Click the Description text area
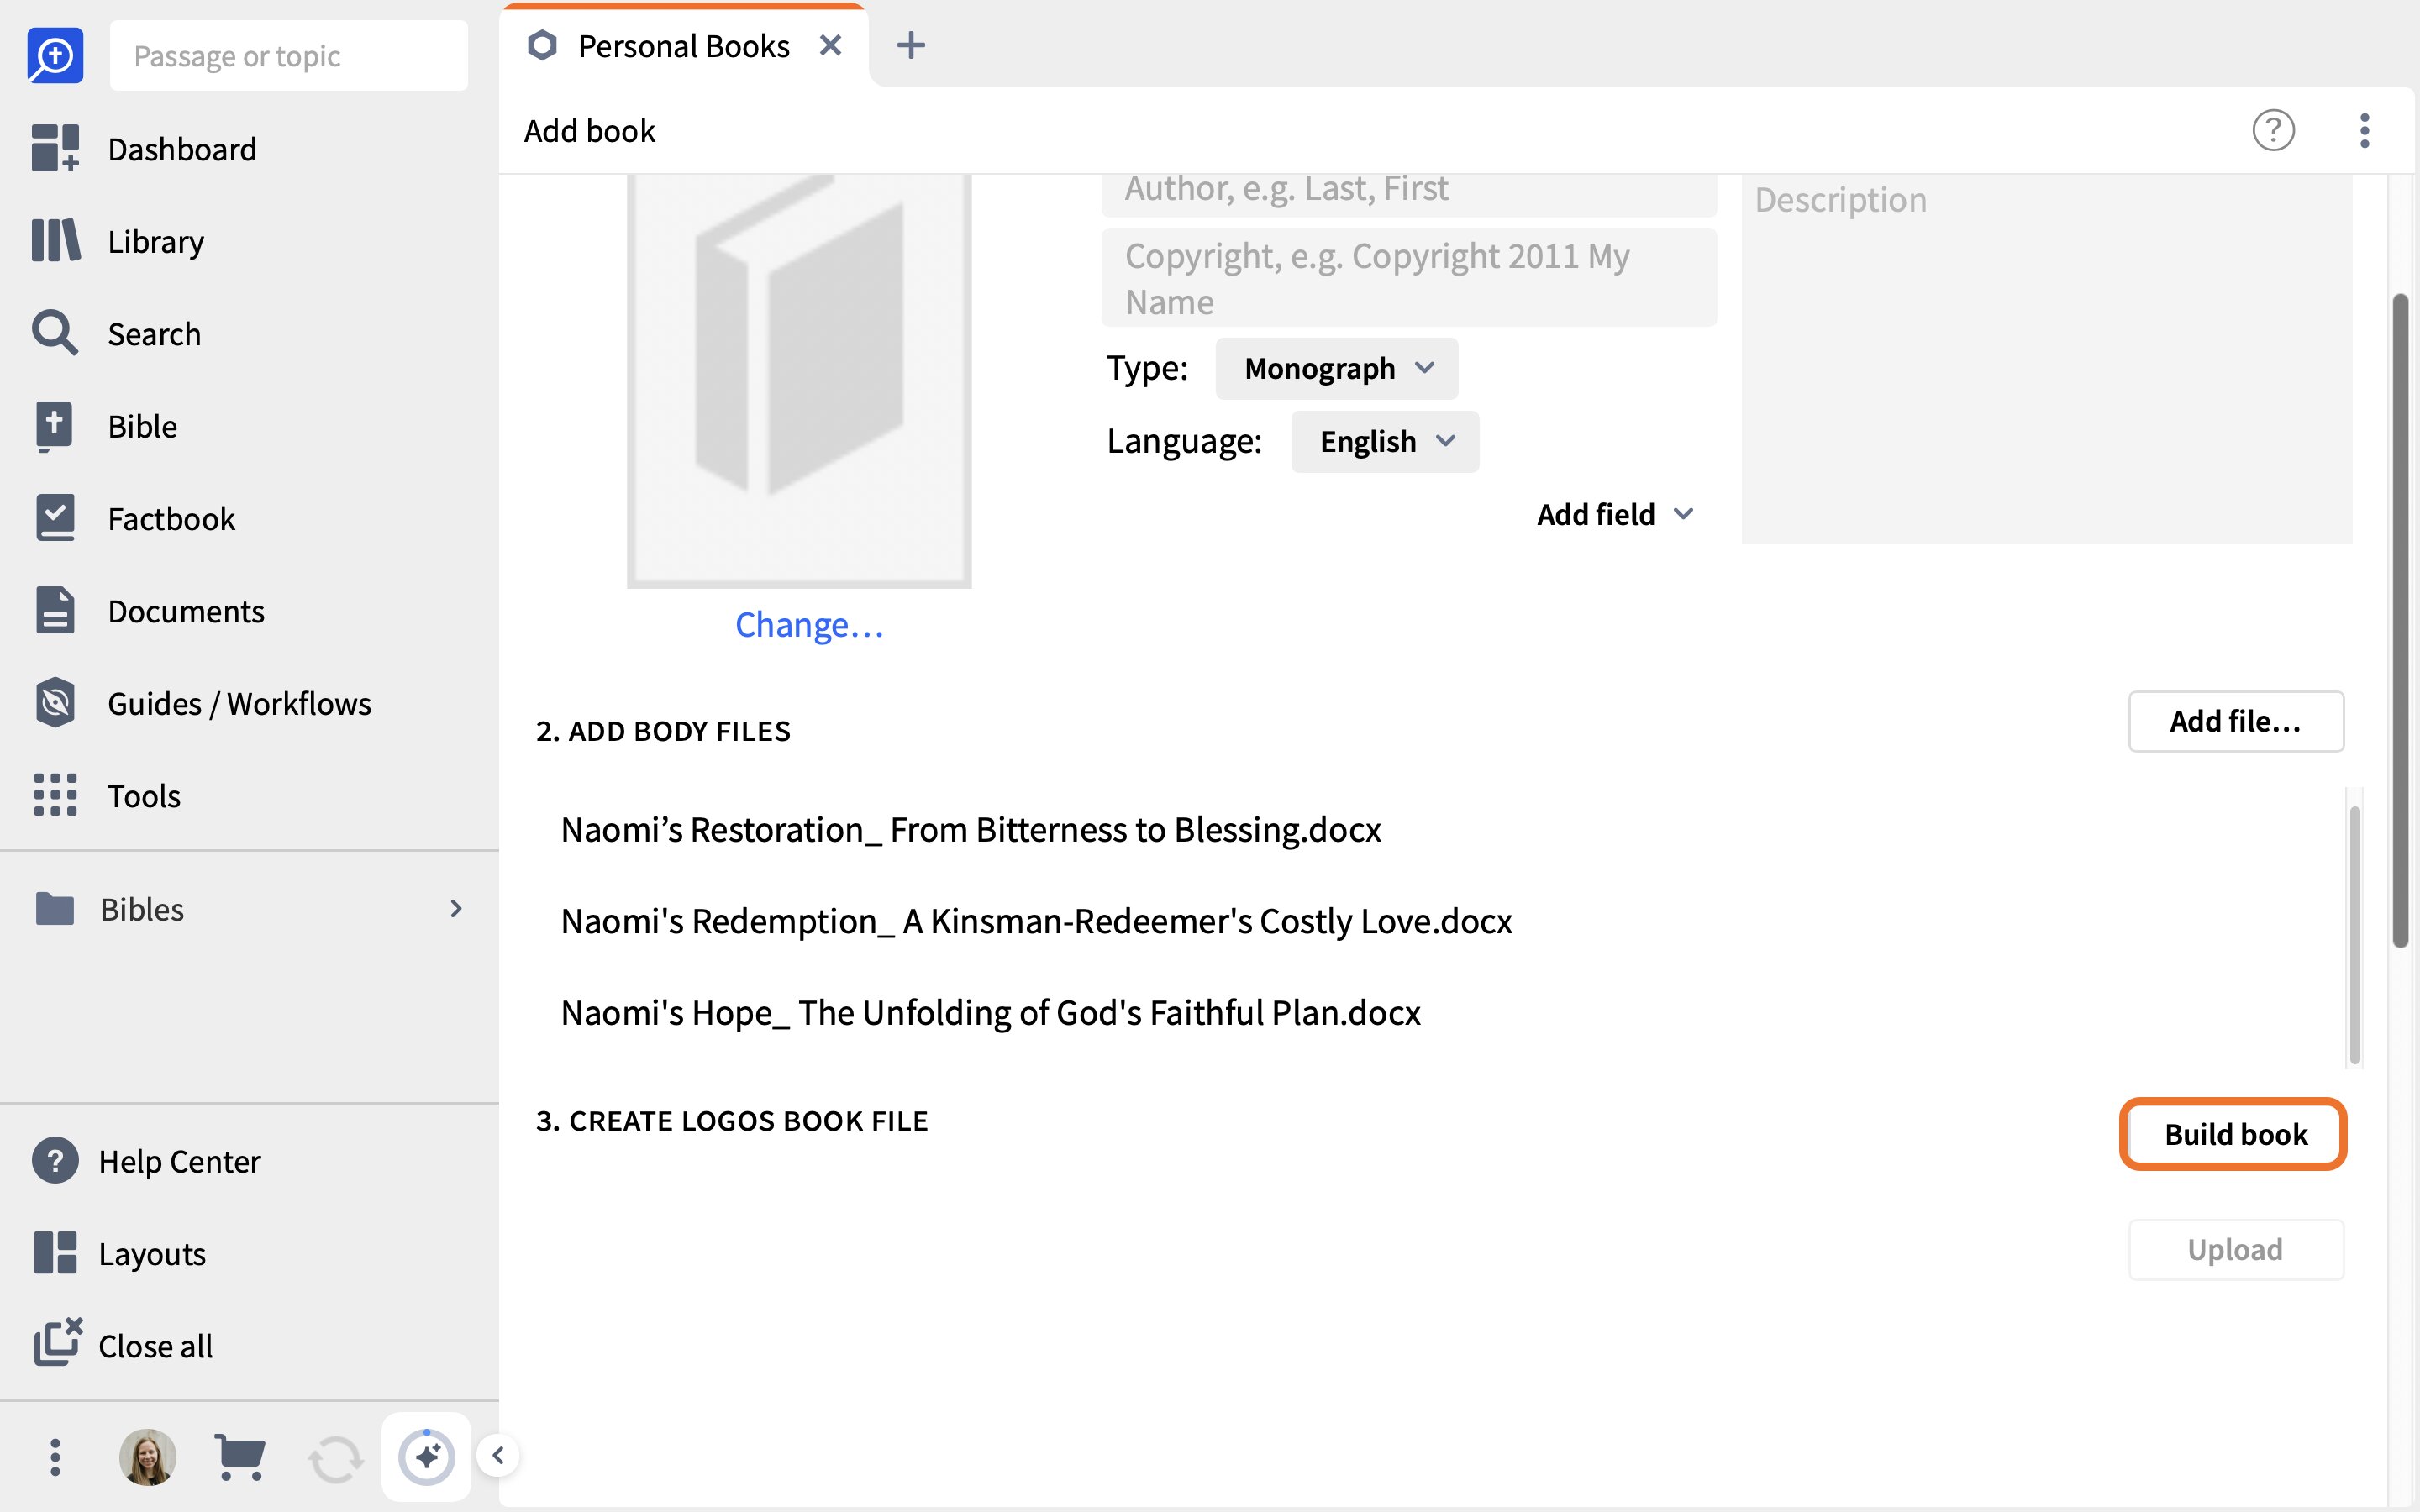2420x1512 pixels. point(2047,359)
